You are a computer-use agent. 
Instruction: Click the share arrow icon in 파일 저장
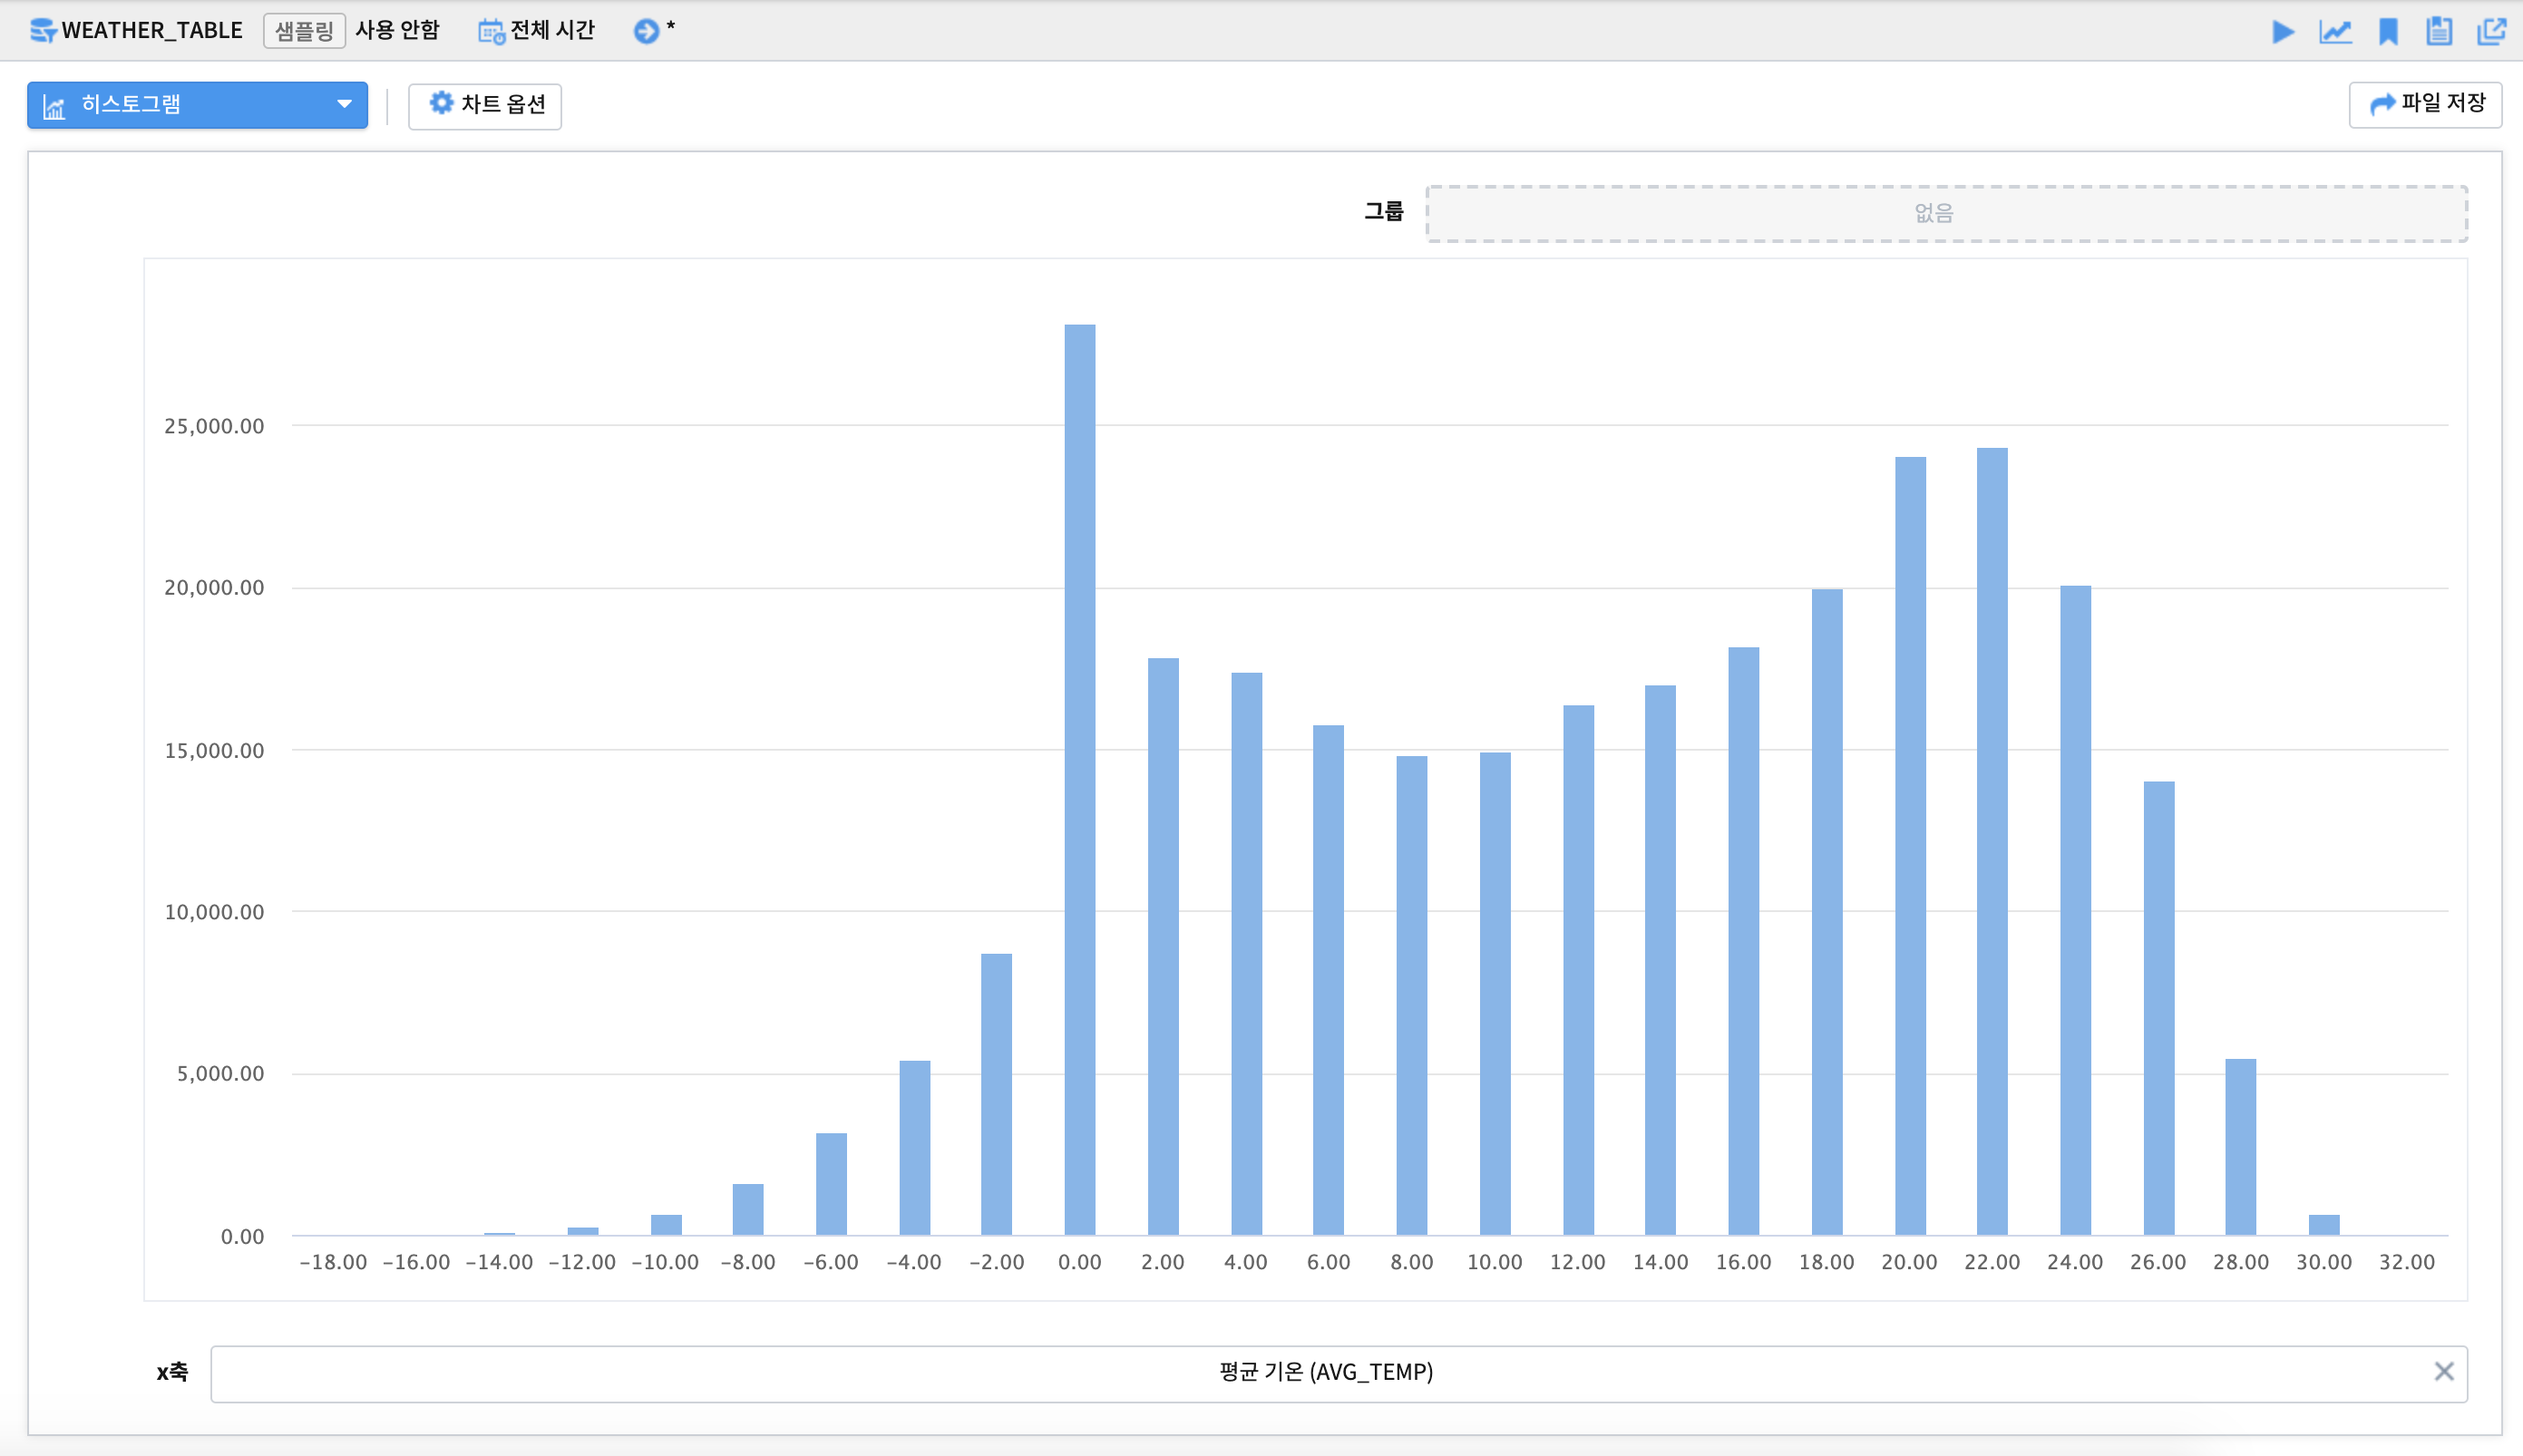2383,104
